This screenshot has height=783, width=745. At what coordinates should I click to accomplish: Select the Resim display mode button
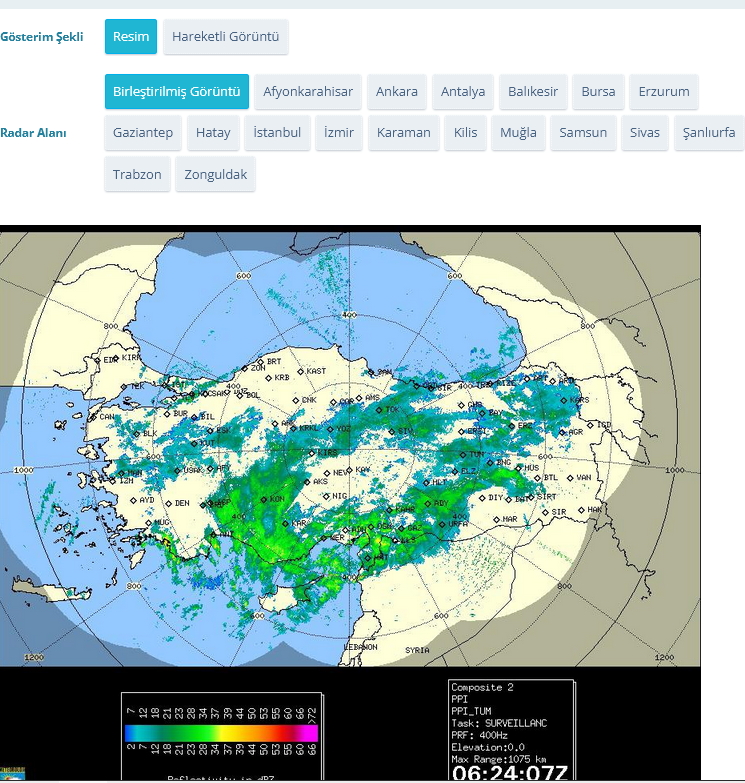pos(131,36)
